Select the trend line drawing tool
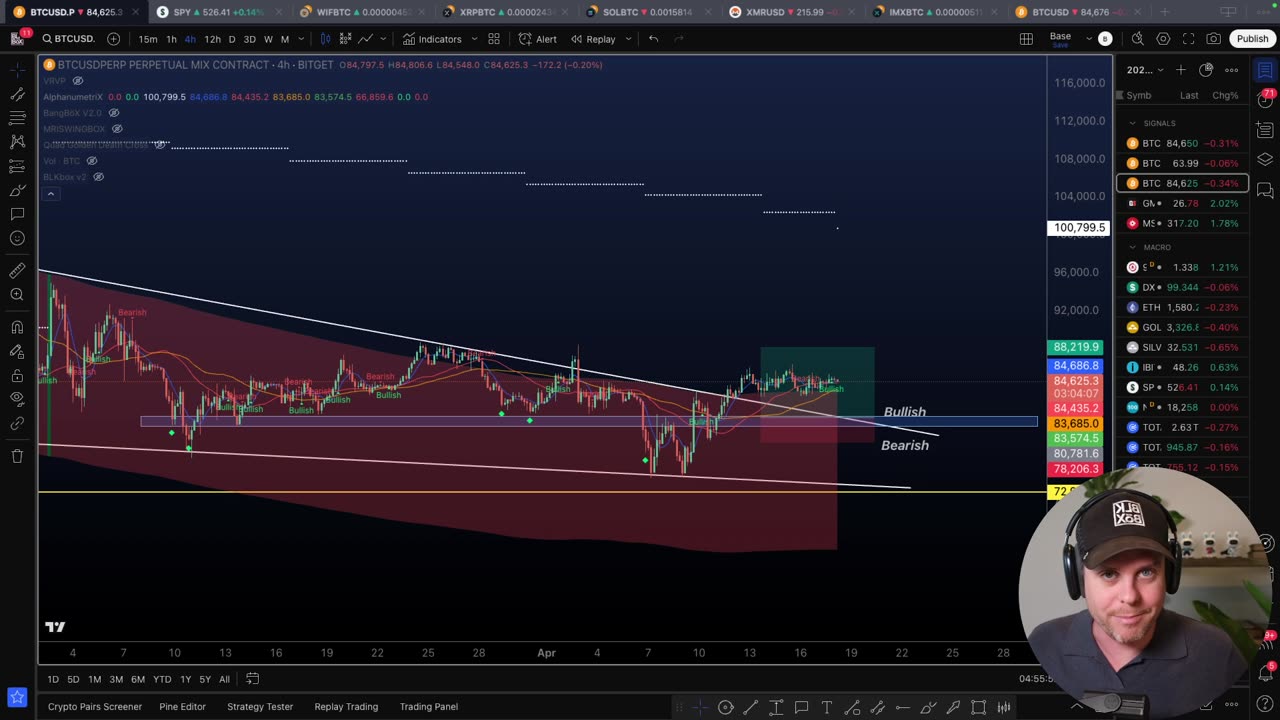1280x720 pixels. click(17, 94)
